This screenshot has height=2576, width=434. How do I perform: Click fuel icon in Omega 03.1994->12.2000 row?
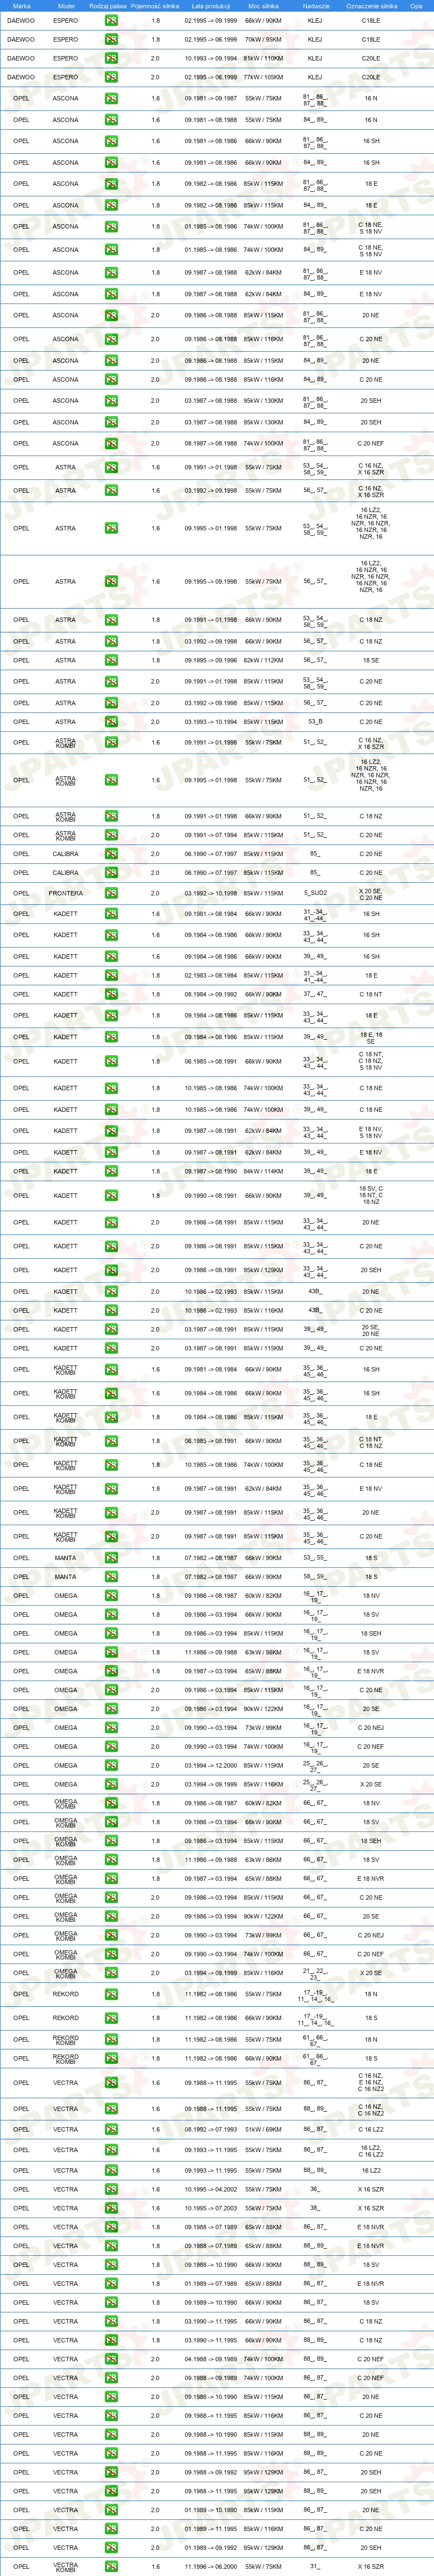pyautogui.click(x=111, y=1765)
